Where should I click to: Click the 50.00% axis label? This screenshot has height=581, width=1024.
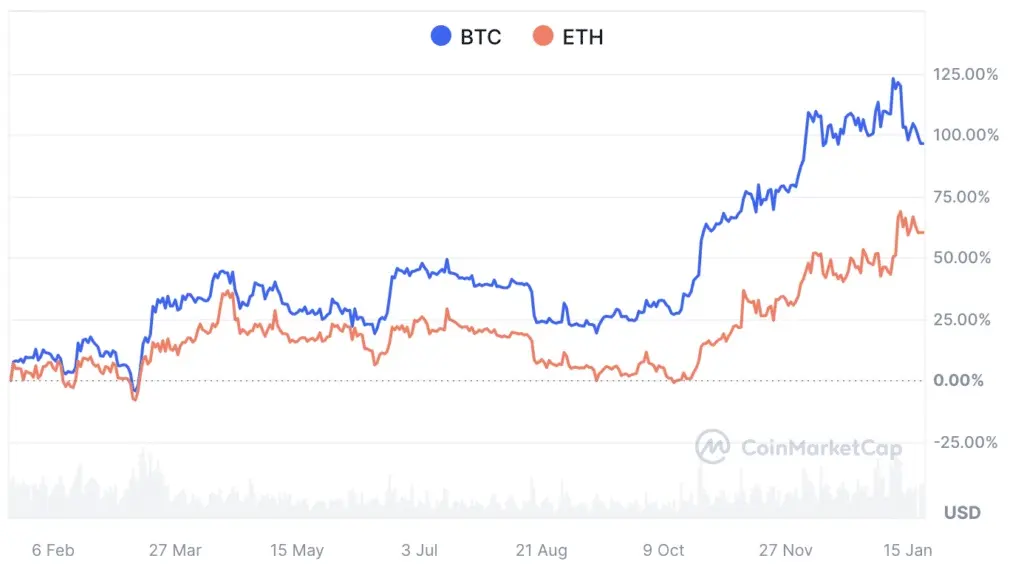[x=962, y=258]
